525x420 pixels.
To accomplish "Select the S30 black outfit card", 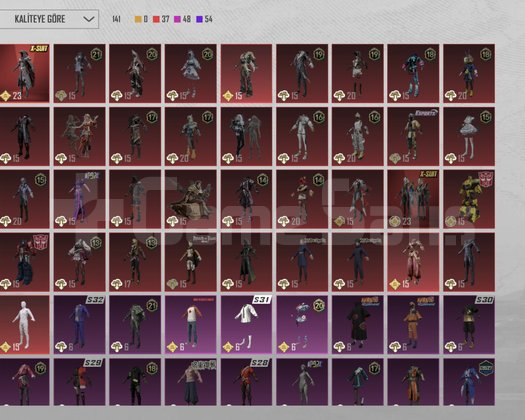I will [469, 325].
